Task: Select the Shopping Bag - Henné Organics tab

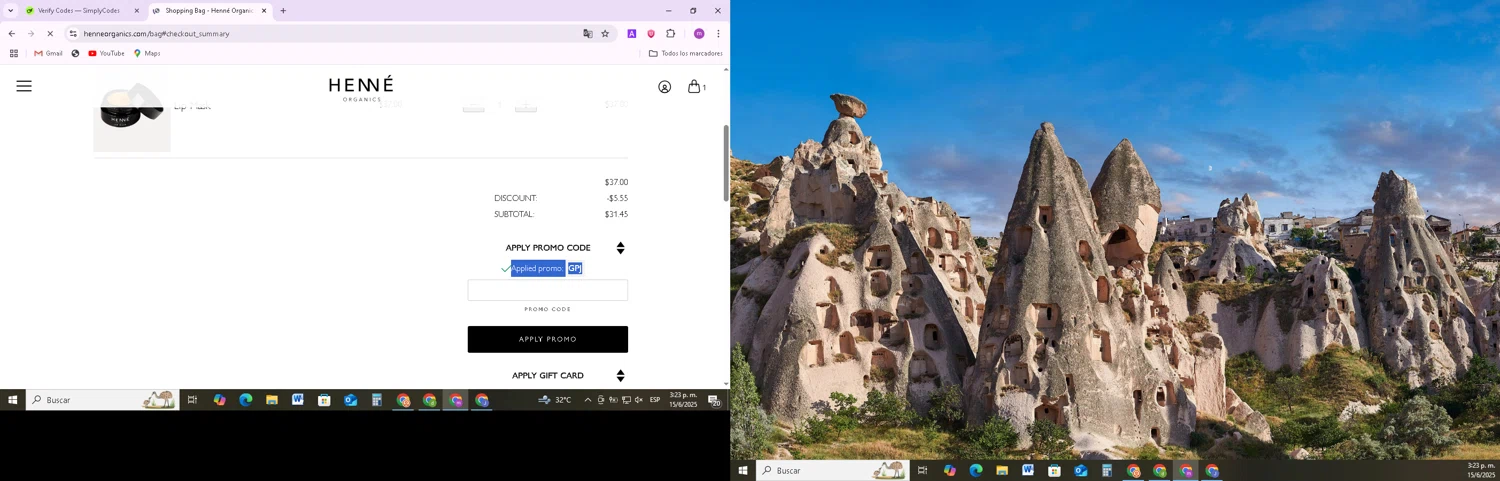Action: point(210,11)
